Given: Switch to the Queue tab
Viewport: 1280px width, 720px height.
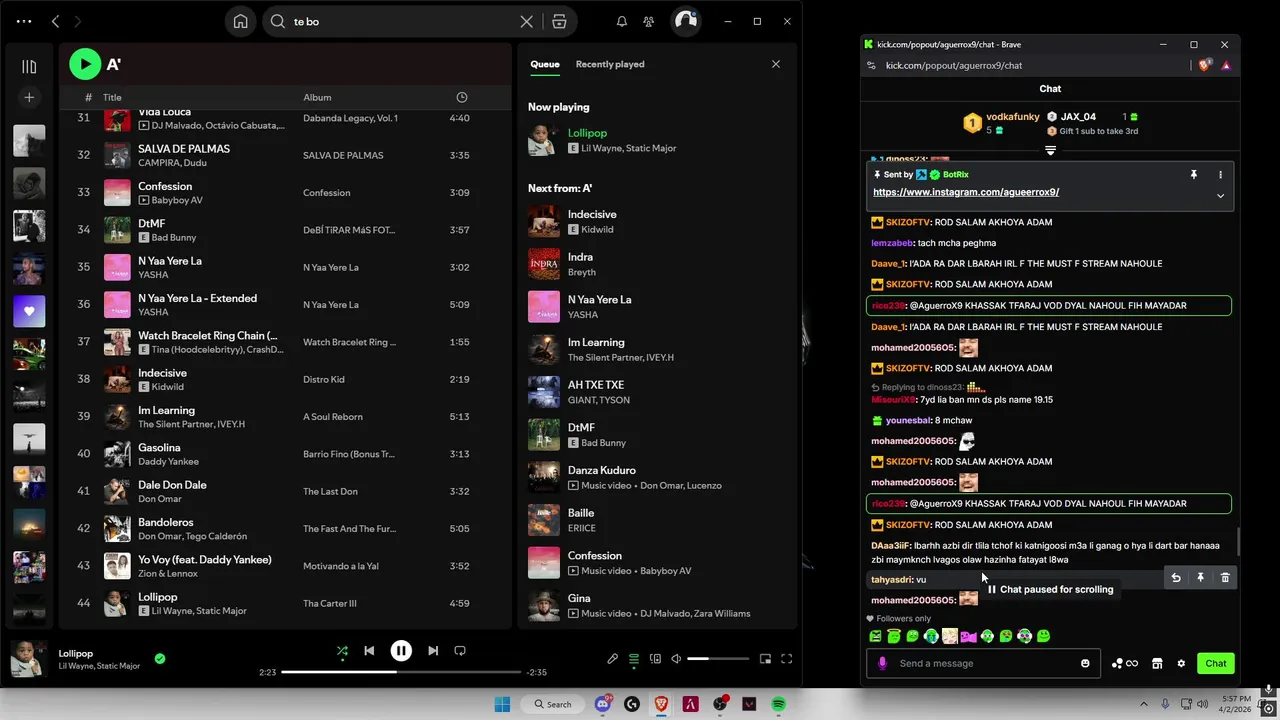Looking at the screenshot, I should point(545,64).
